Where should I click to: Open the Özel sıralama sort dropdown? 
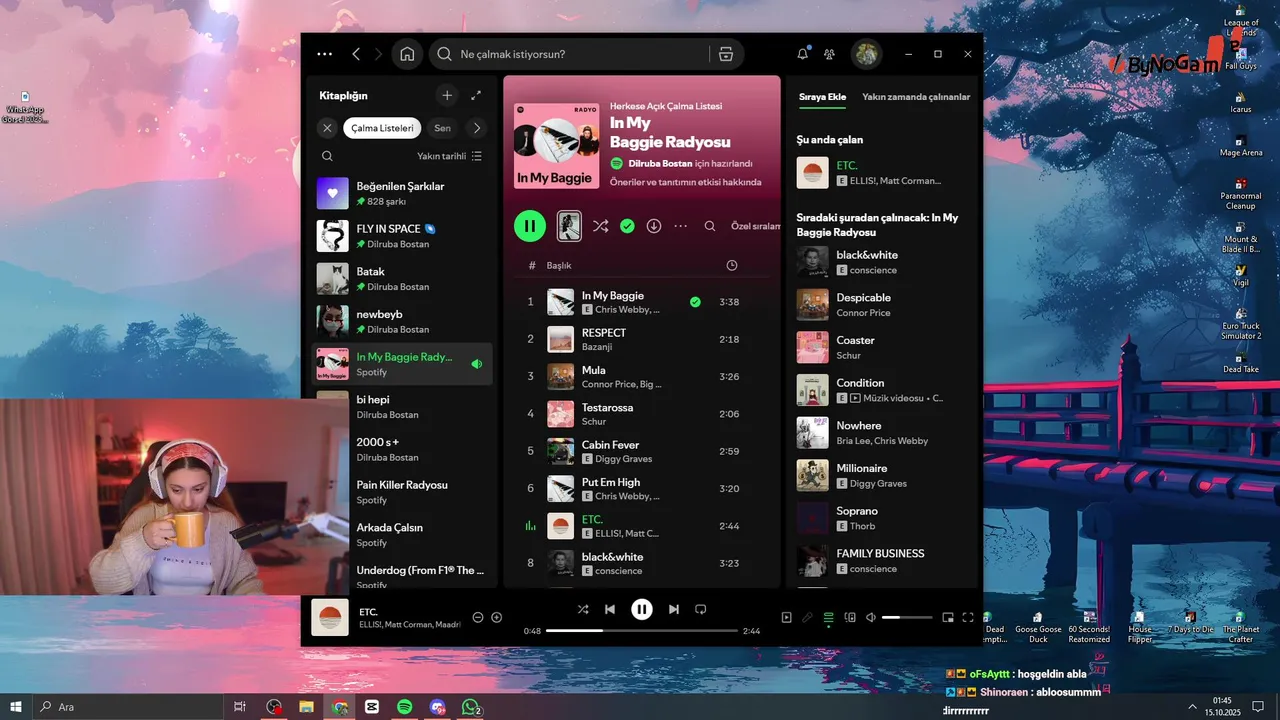click(755, 226)
